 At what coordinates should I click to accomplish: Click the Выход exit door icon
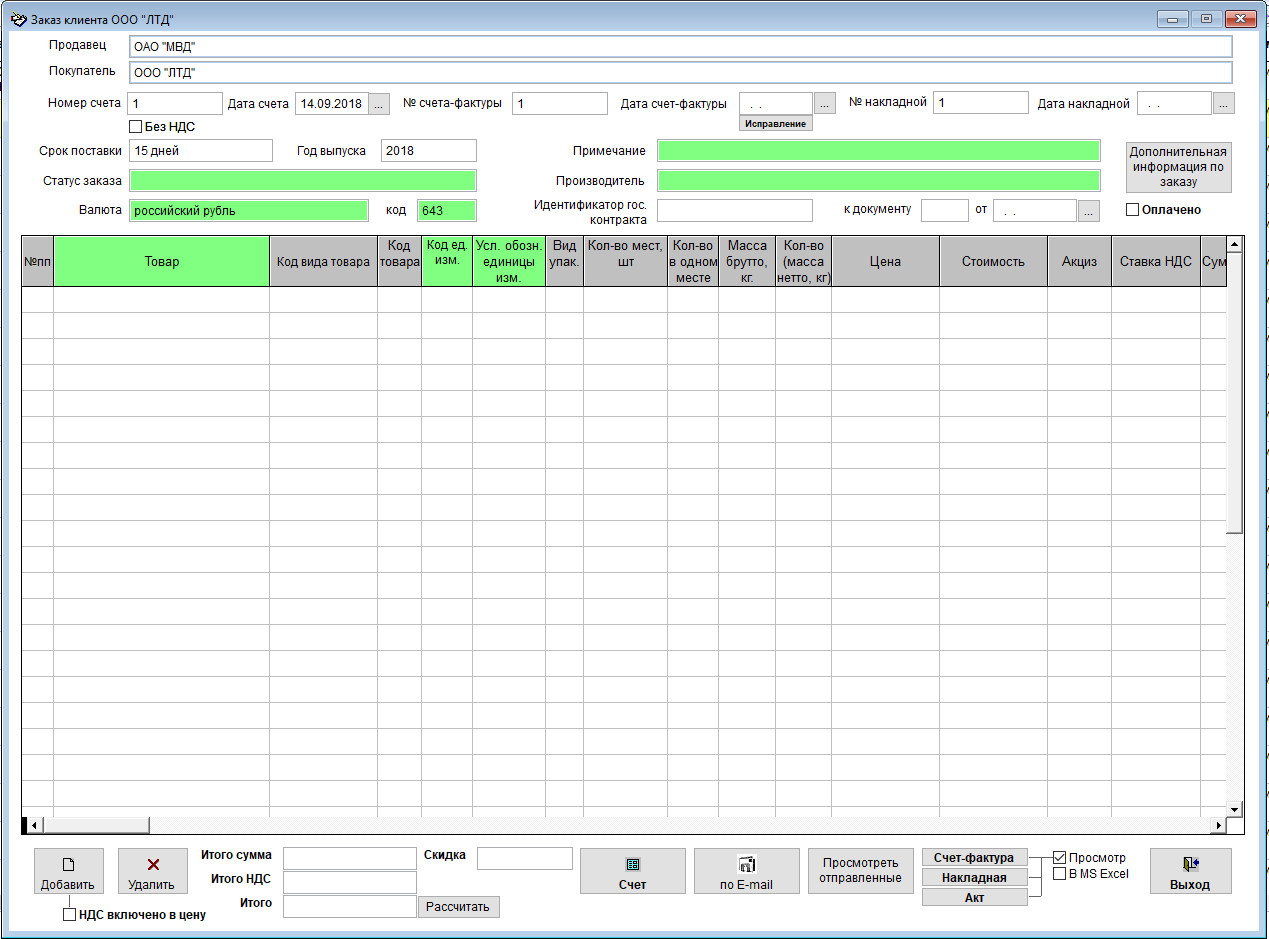[x=1190, y=865]
